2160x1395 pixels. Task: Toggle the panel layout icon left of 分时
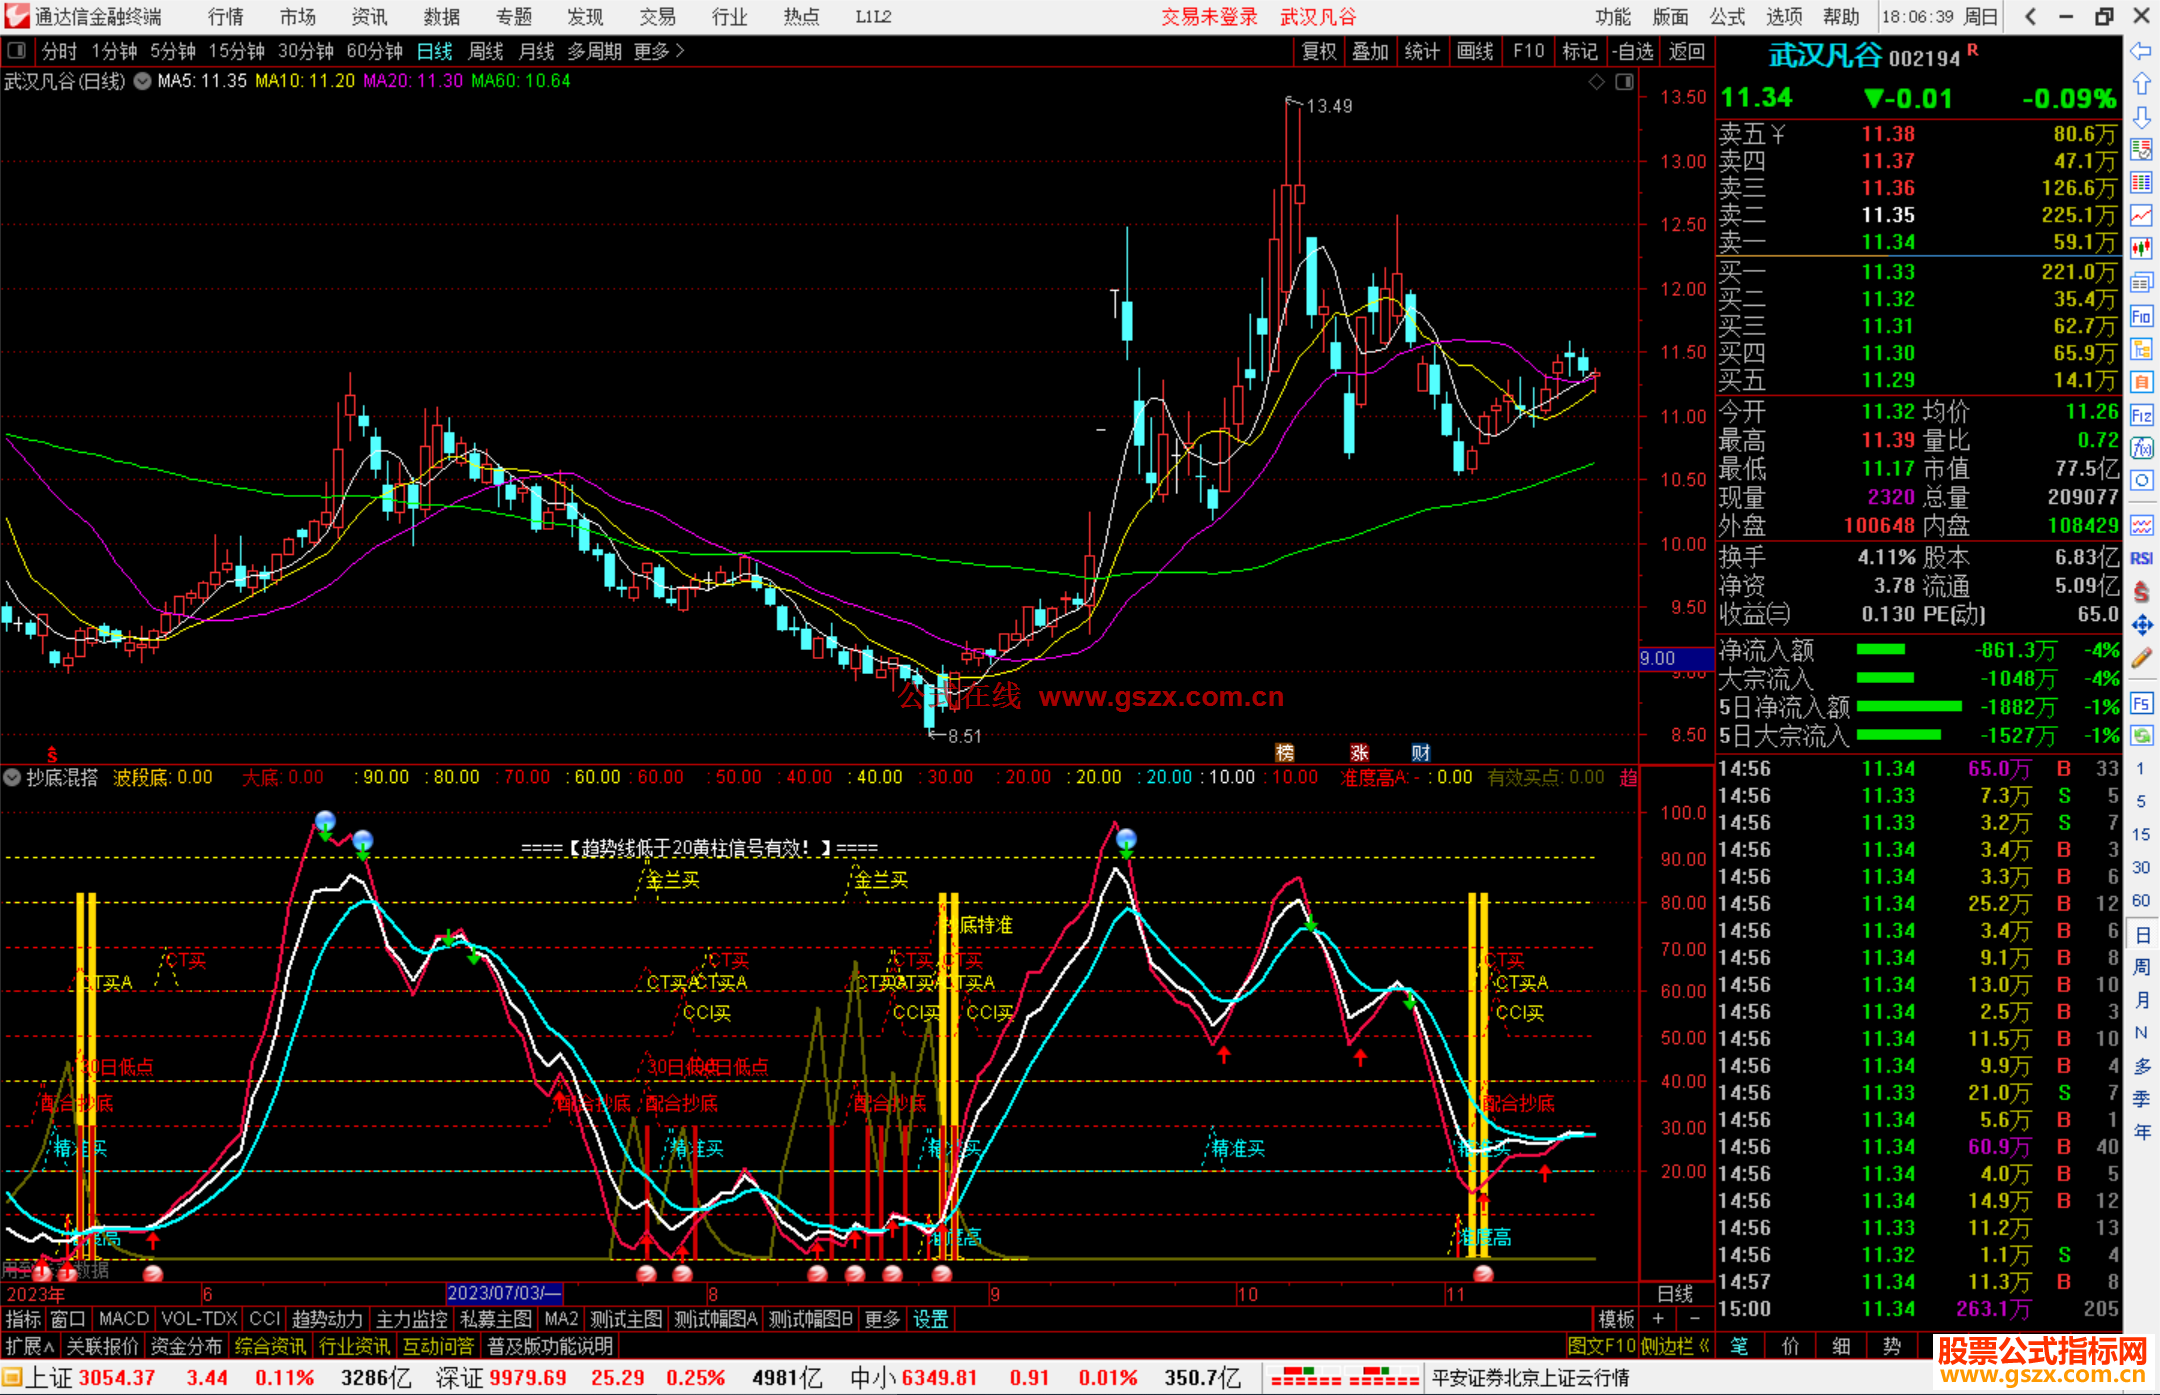(17, 50)
